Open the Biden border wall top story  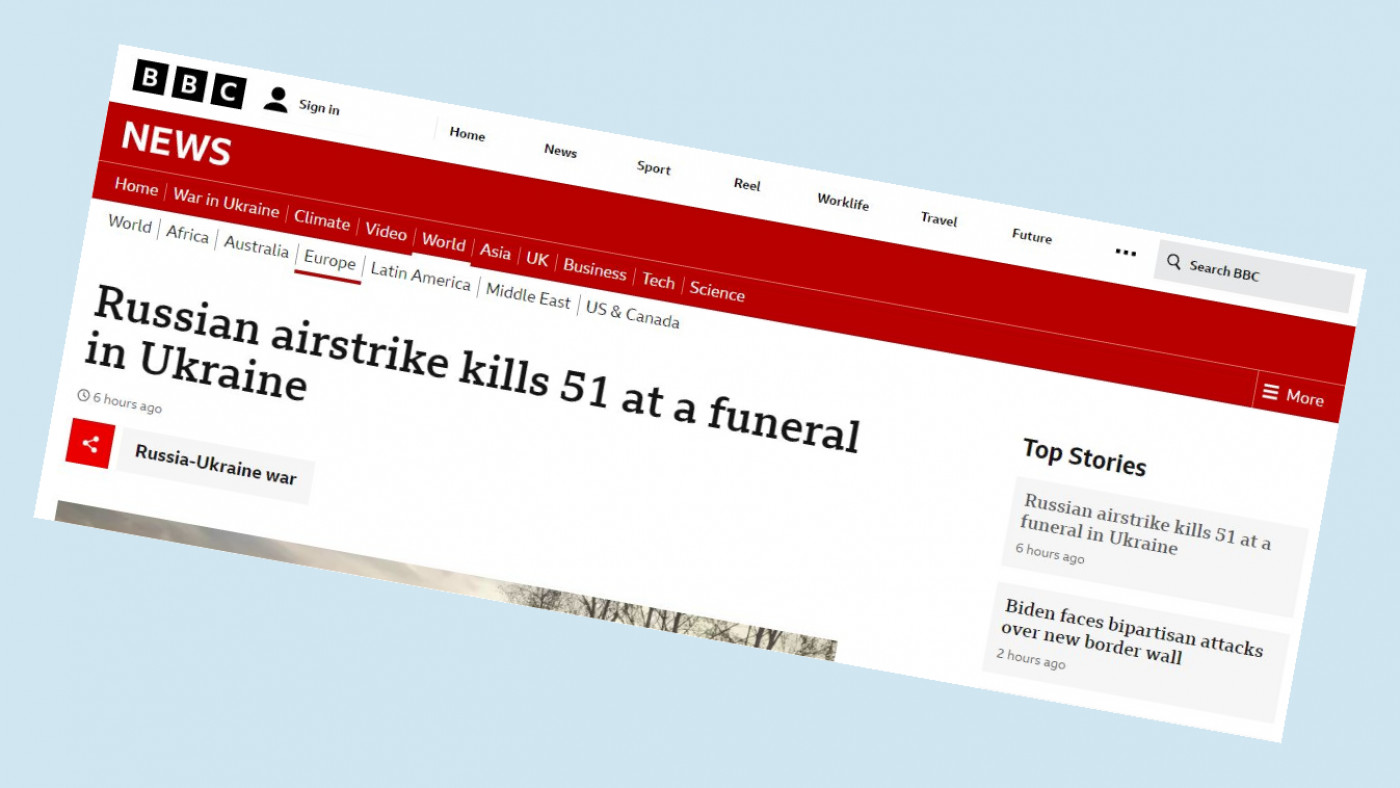tap(1132, 635)
